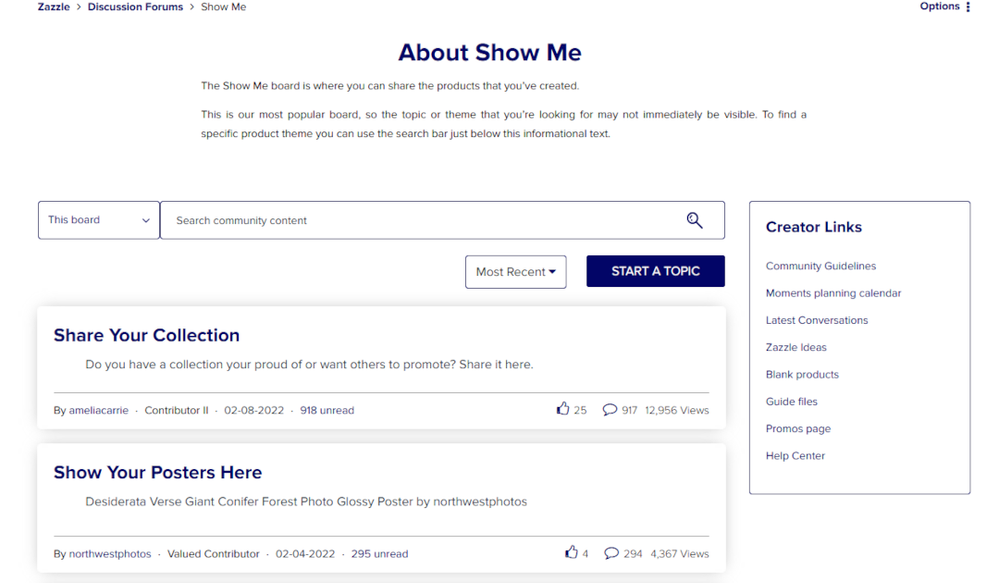View ameliacarrie's author profile

point(98,410)
